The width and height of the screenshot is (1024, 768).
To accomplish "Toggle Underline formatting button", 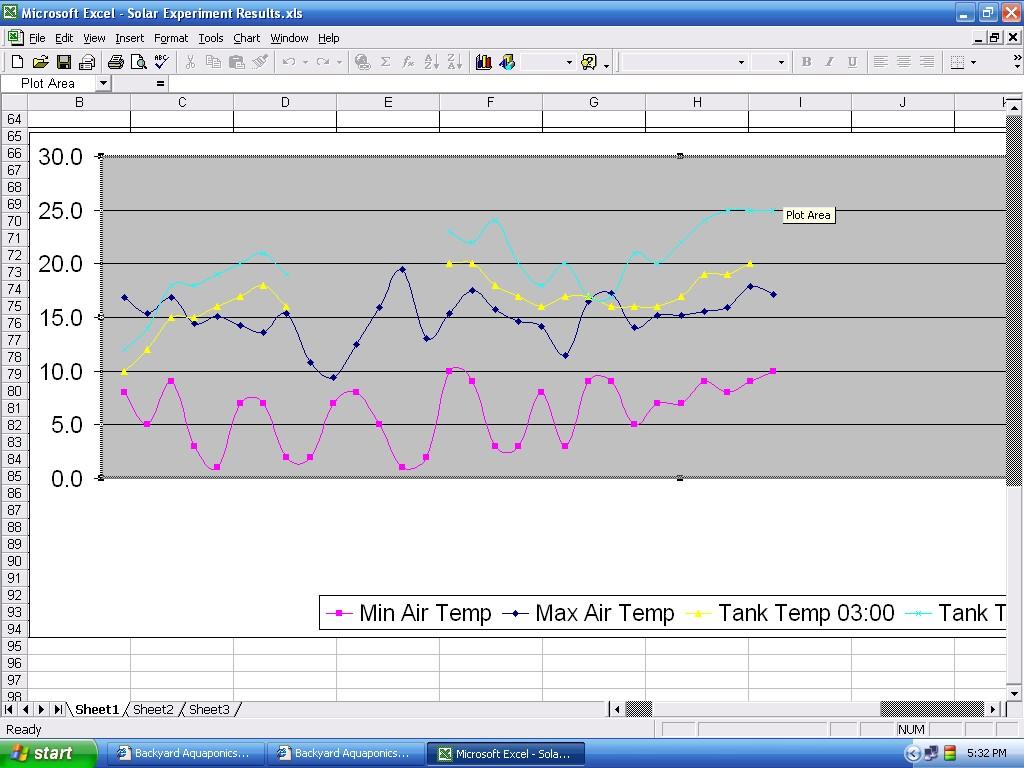I will pos(852,62).
